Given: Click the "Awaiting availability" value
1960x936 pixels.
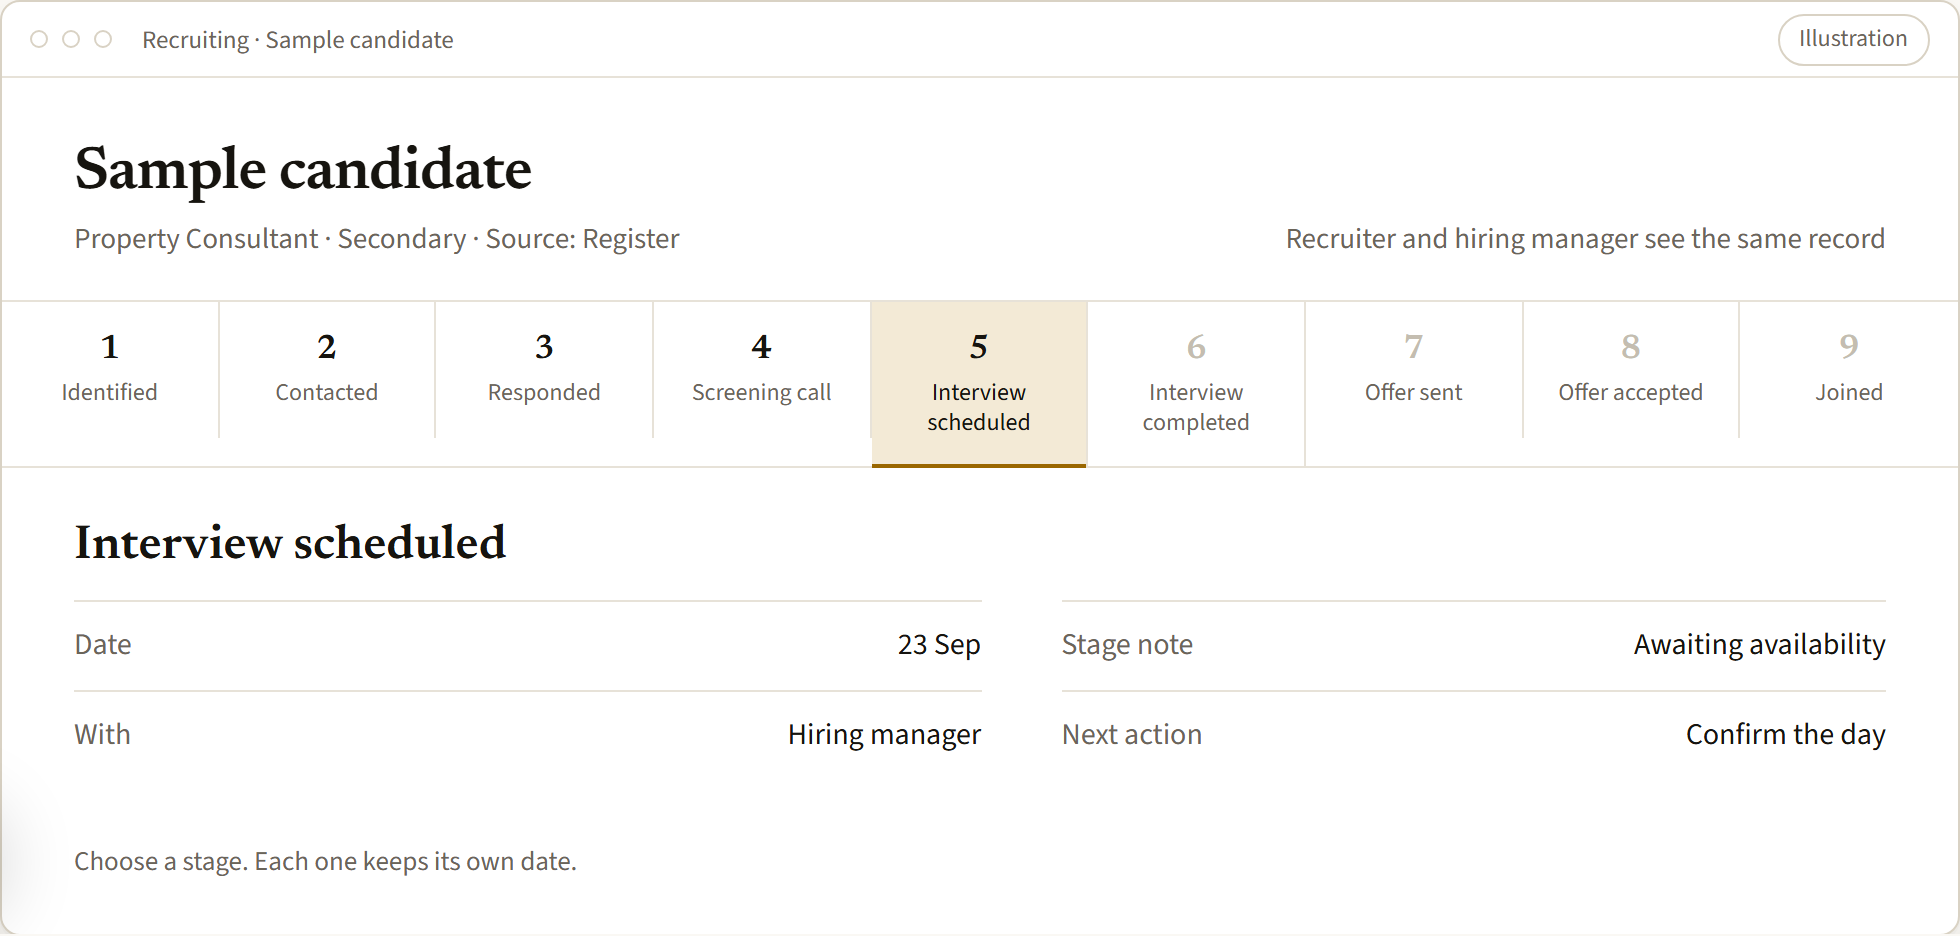Looking at the screenshot, I should [1760, 645].
